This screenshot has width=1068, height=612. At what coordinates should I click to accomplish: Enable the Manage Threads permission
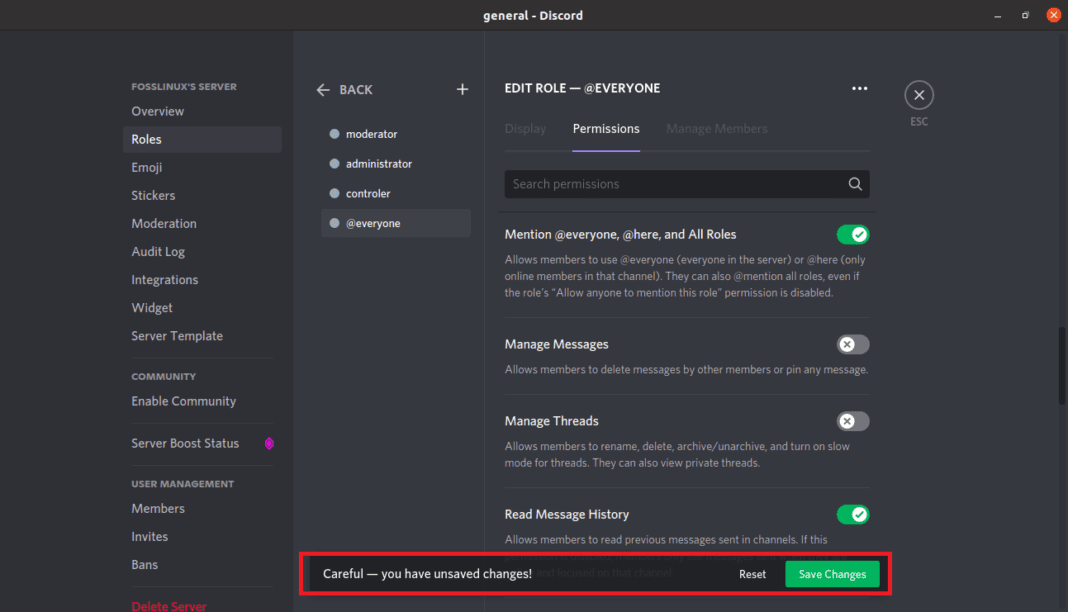point(852,421)
